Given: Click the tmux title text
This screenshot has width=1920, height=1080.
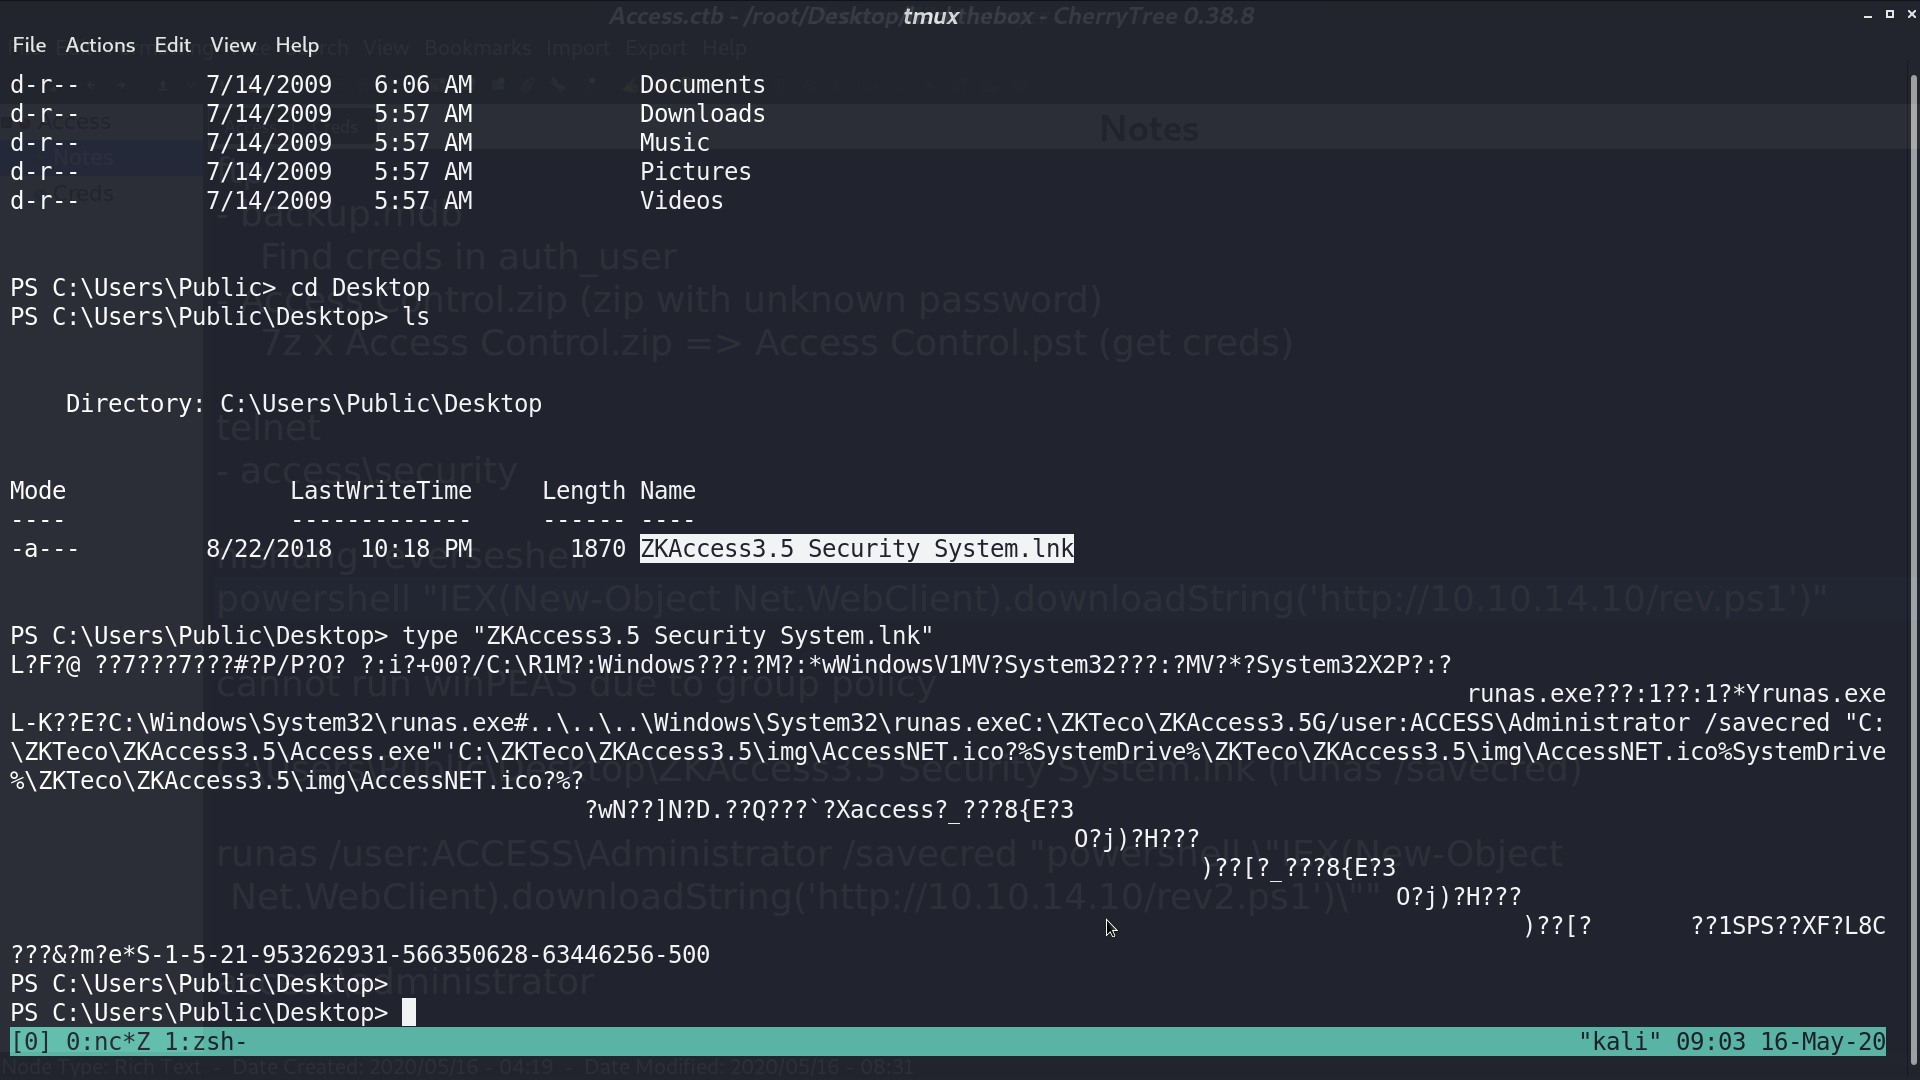Looking at the screenshot, I should pos(931,16).
